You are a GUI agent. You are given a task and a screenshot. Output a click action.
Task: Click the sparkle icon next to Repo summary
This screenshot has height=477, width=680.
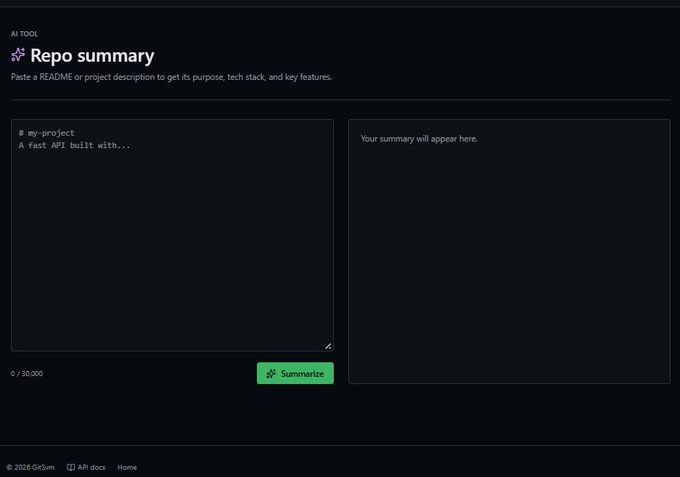point(18,55)
